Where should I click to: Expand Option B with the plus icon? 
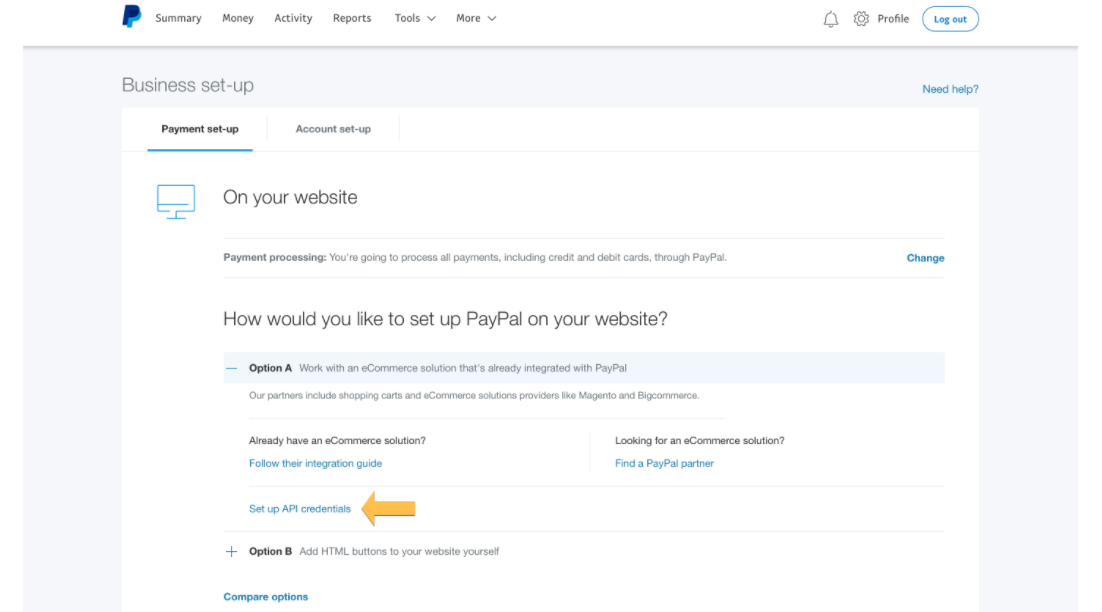(231, 552)
